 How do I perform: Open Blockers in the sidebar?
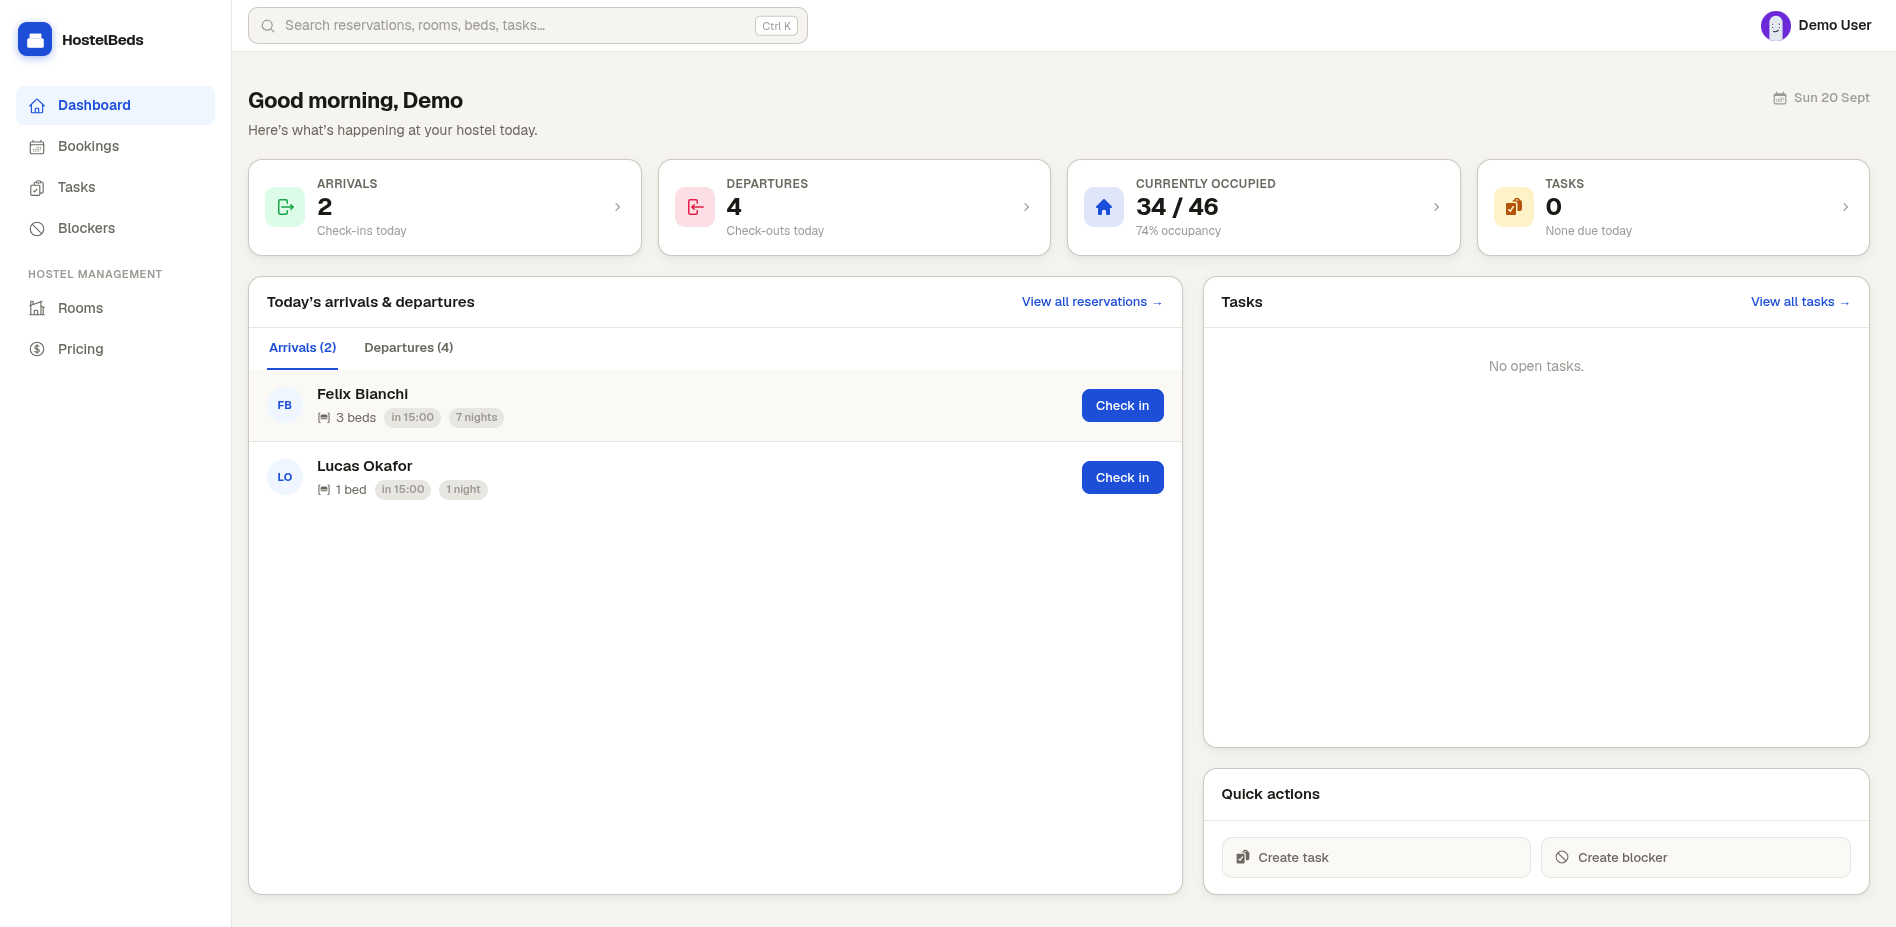pyautogui.click(x=115, y=228)
